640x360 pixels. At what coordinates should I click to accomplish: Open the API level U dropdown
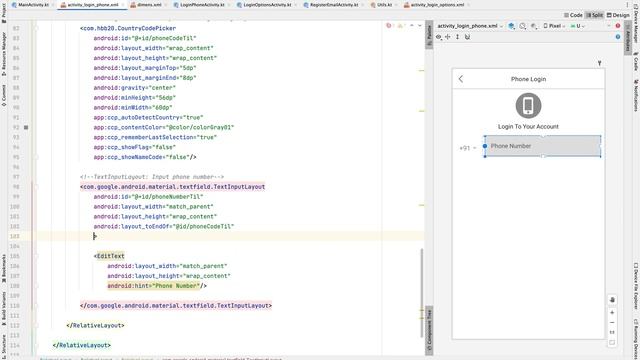click(577, 26)
